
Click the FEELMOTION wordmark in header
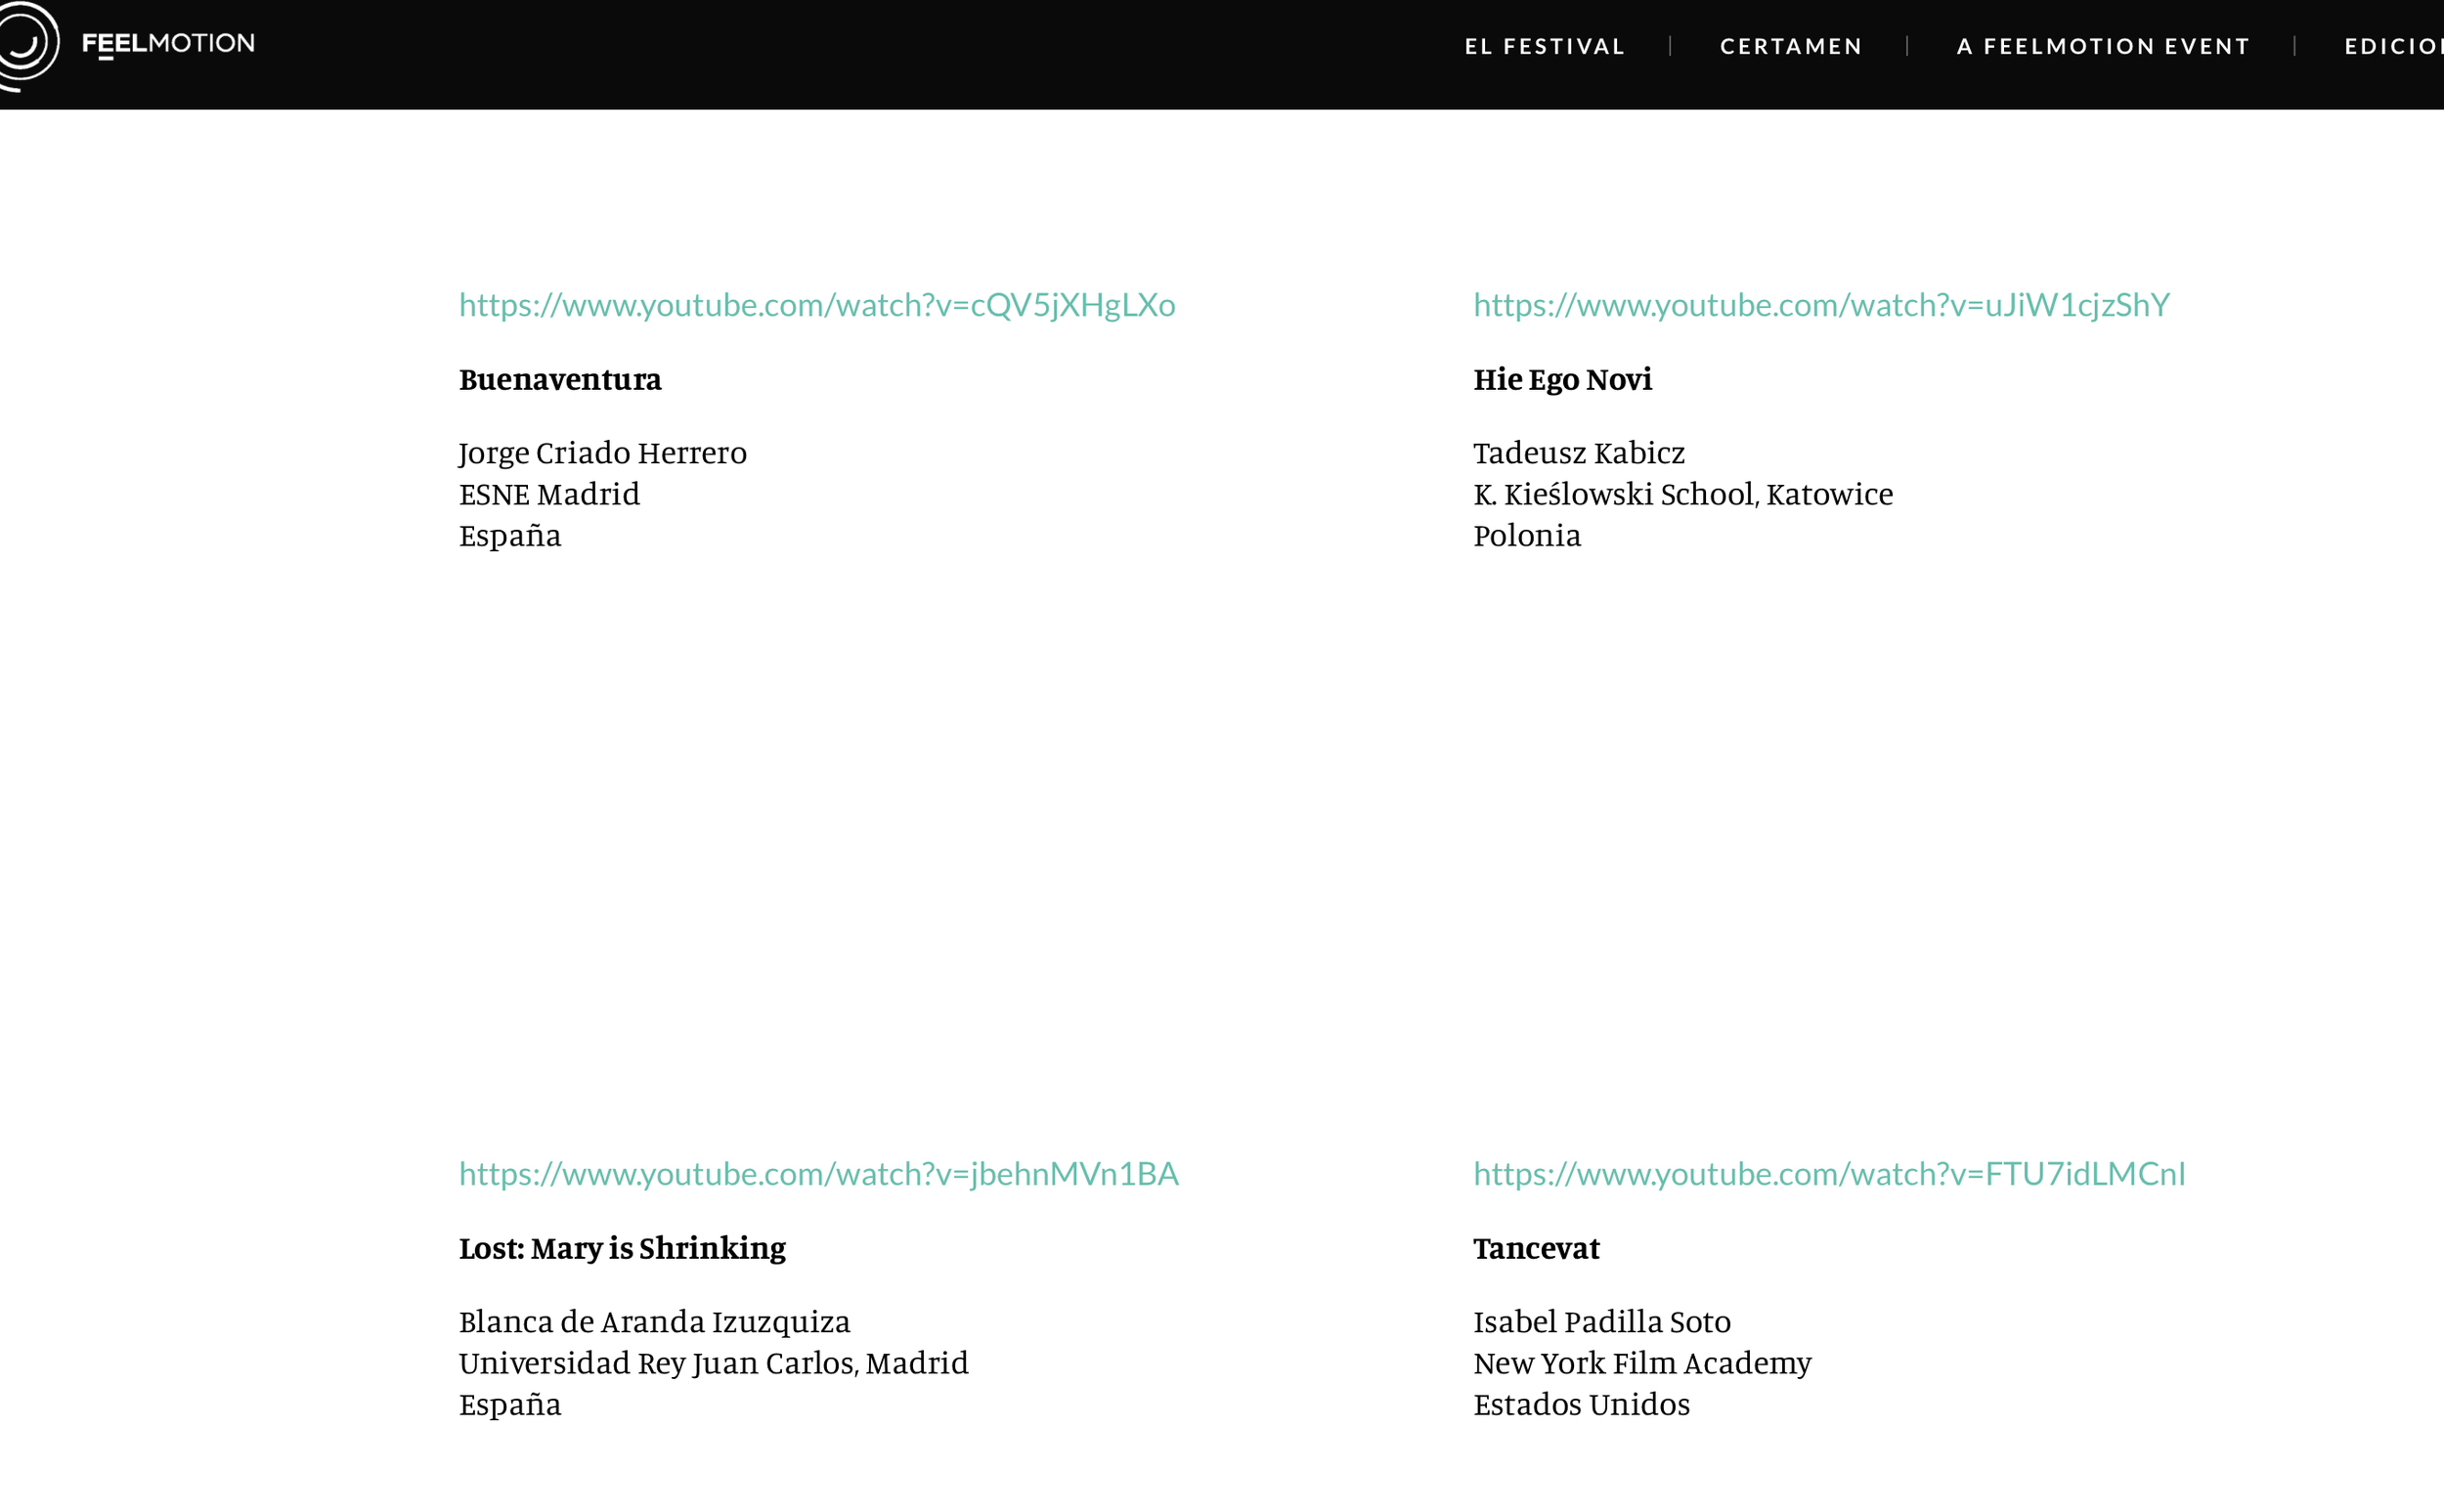pos(168,44)
